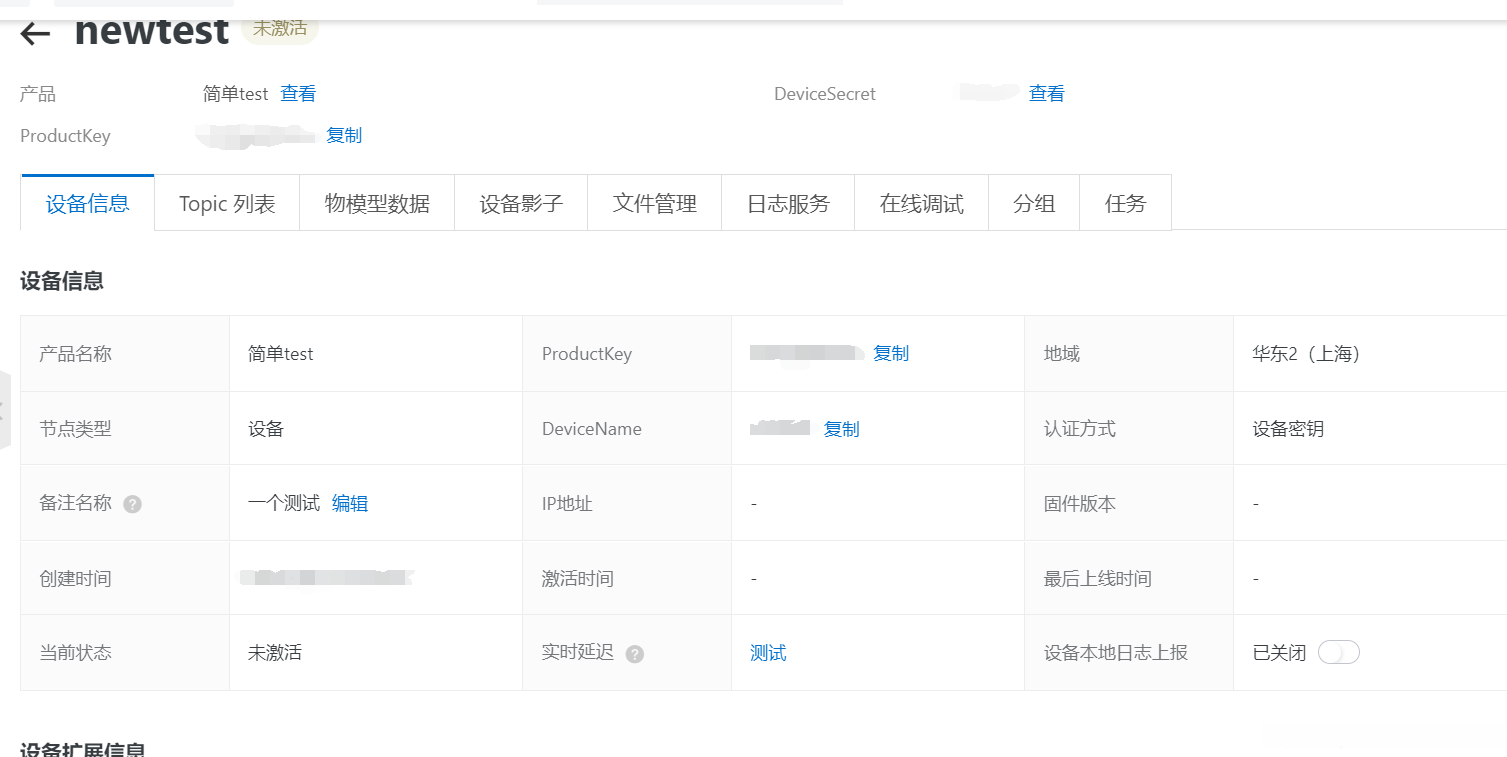Click the DeviceName label cell
1507x757 pixels.
tap(627, 429)
